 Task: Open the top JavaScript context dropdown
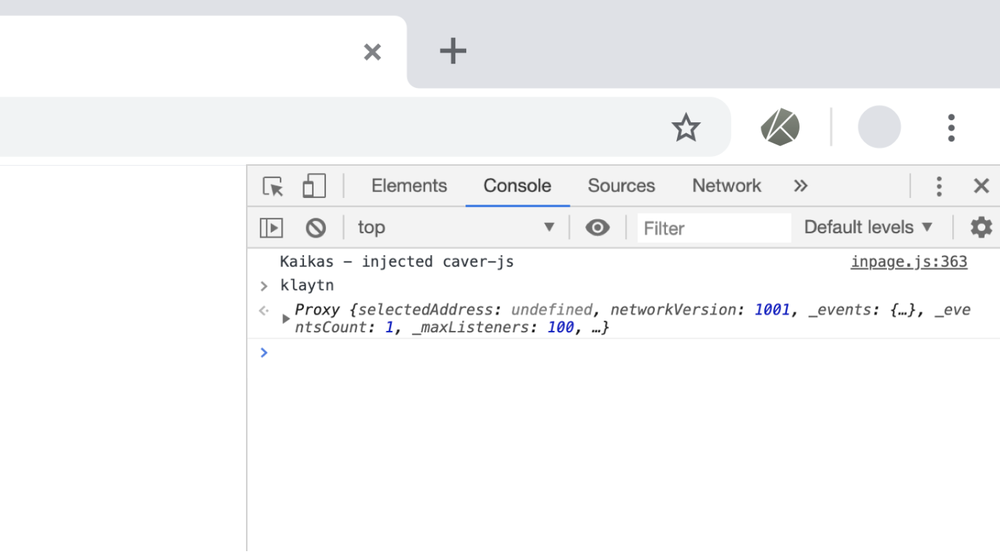[456, 228]
